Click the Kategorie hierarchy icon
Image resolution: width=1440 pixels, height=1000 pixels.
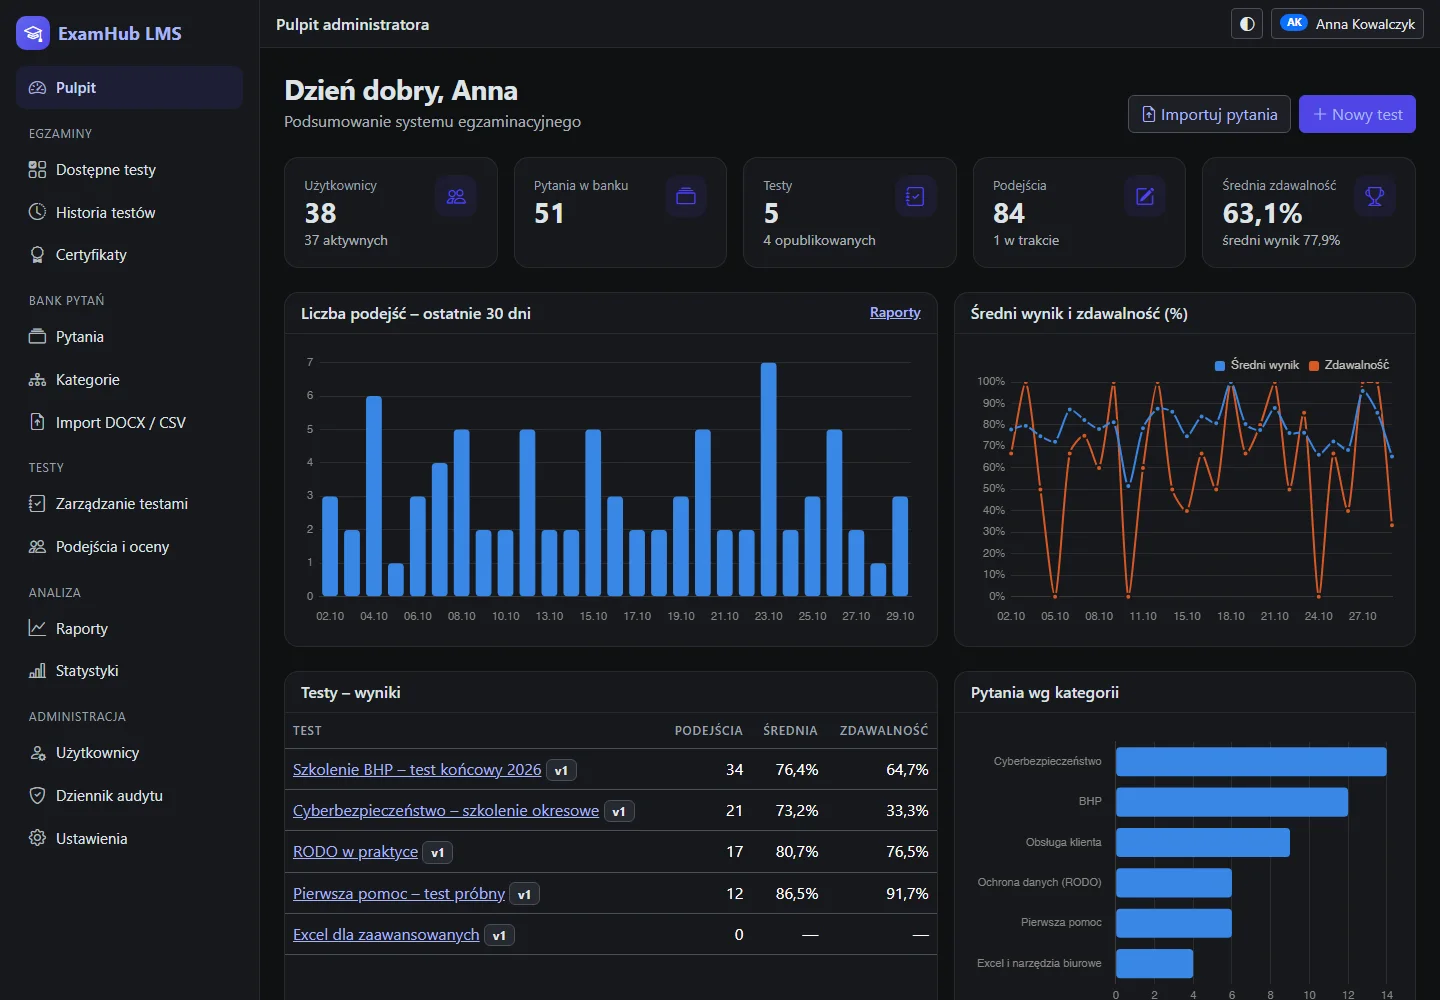tap(37, 380)
